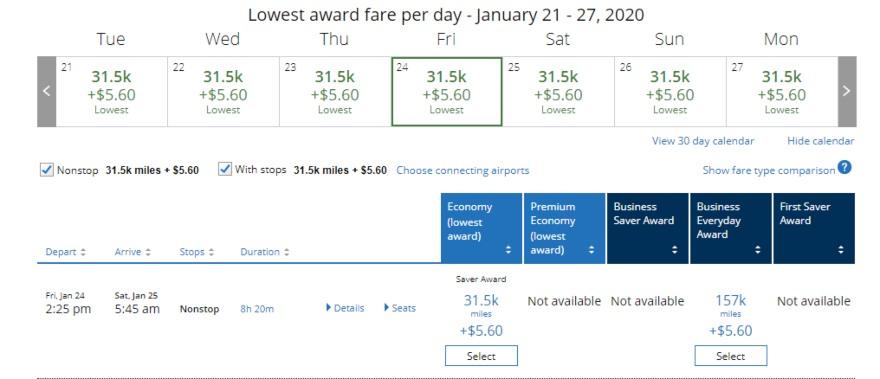Uncheck the Nonstop checkbox
This screenshot has width=880, height=379.
47,170
